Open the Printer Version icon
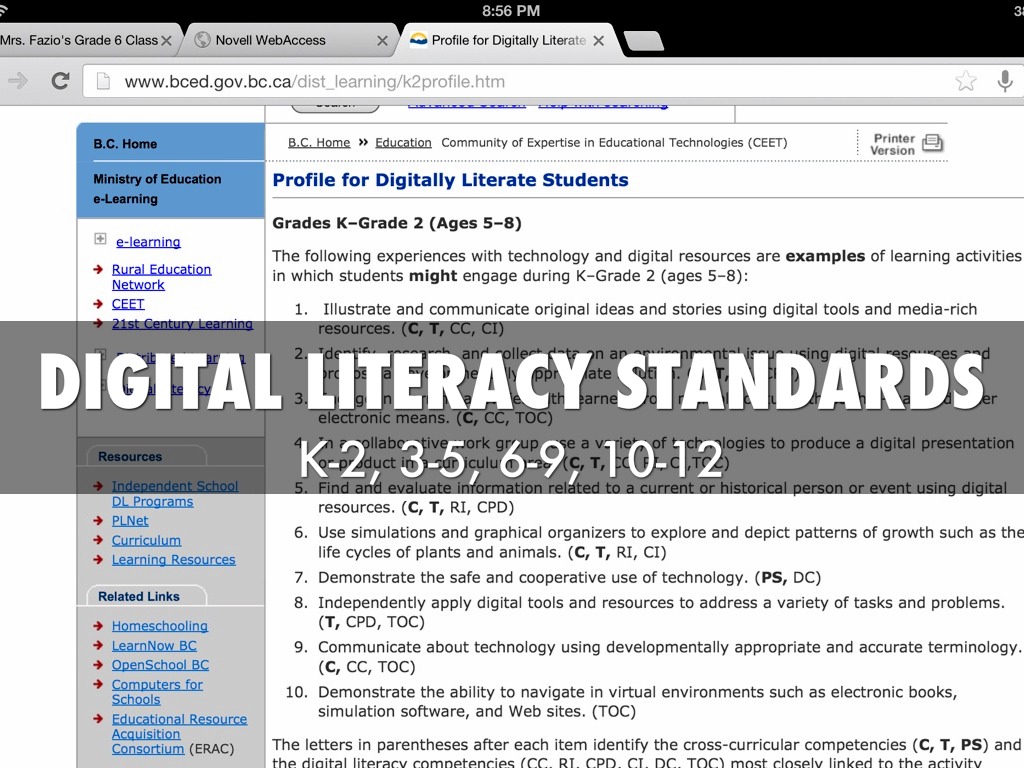The width and height of the screenshot is (1024, 768). coord(931,143)
